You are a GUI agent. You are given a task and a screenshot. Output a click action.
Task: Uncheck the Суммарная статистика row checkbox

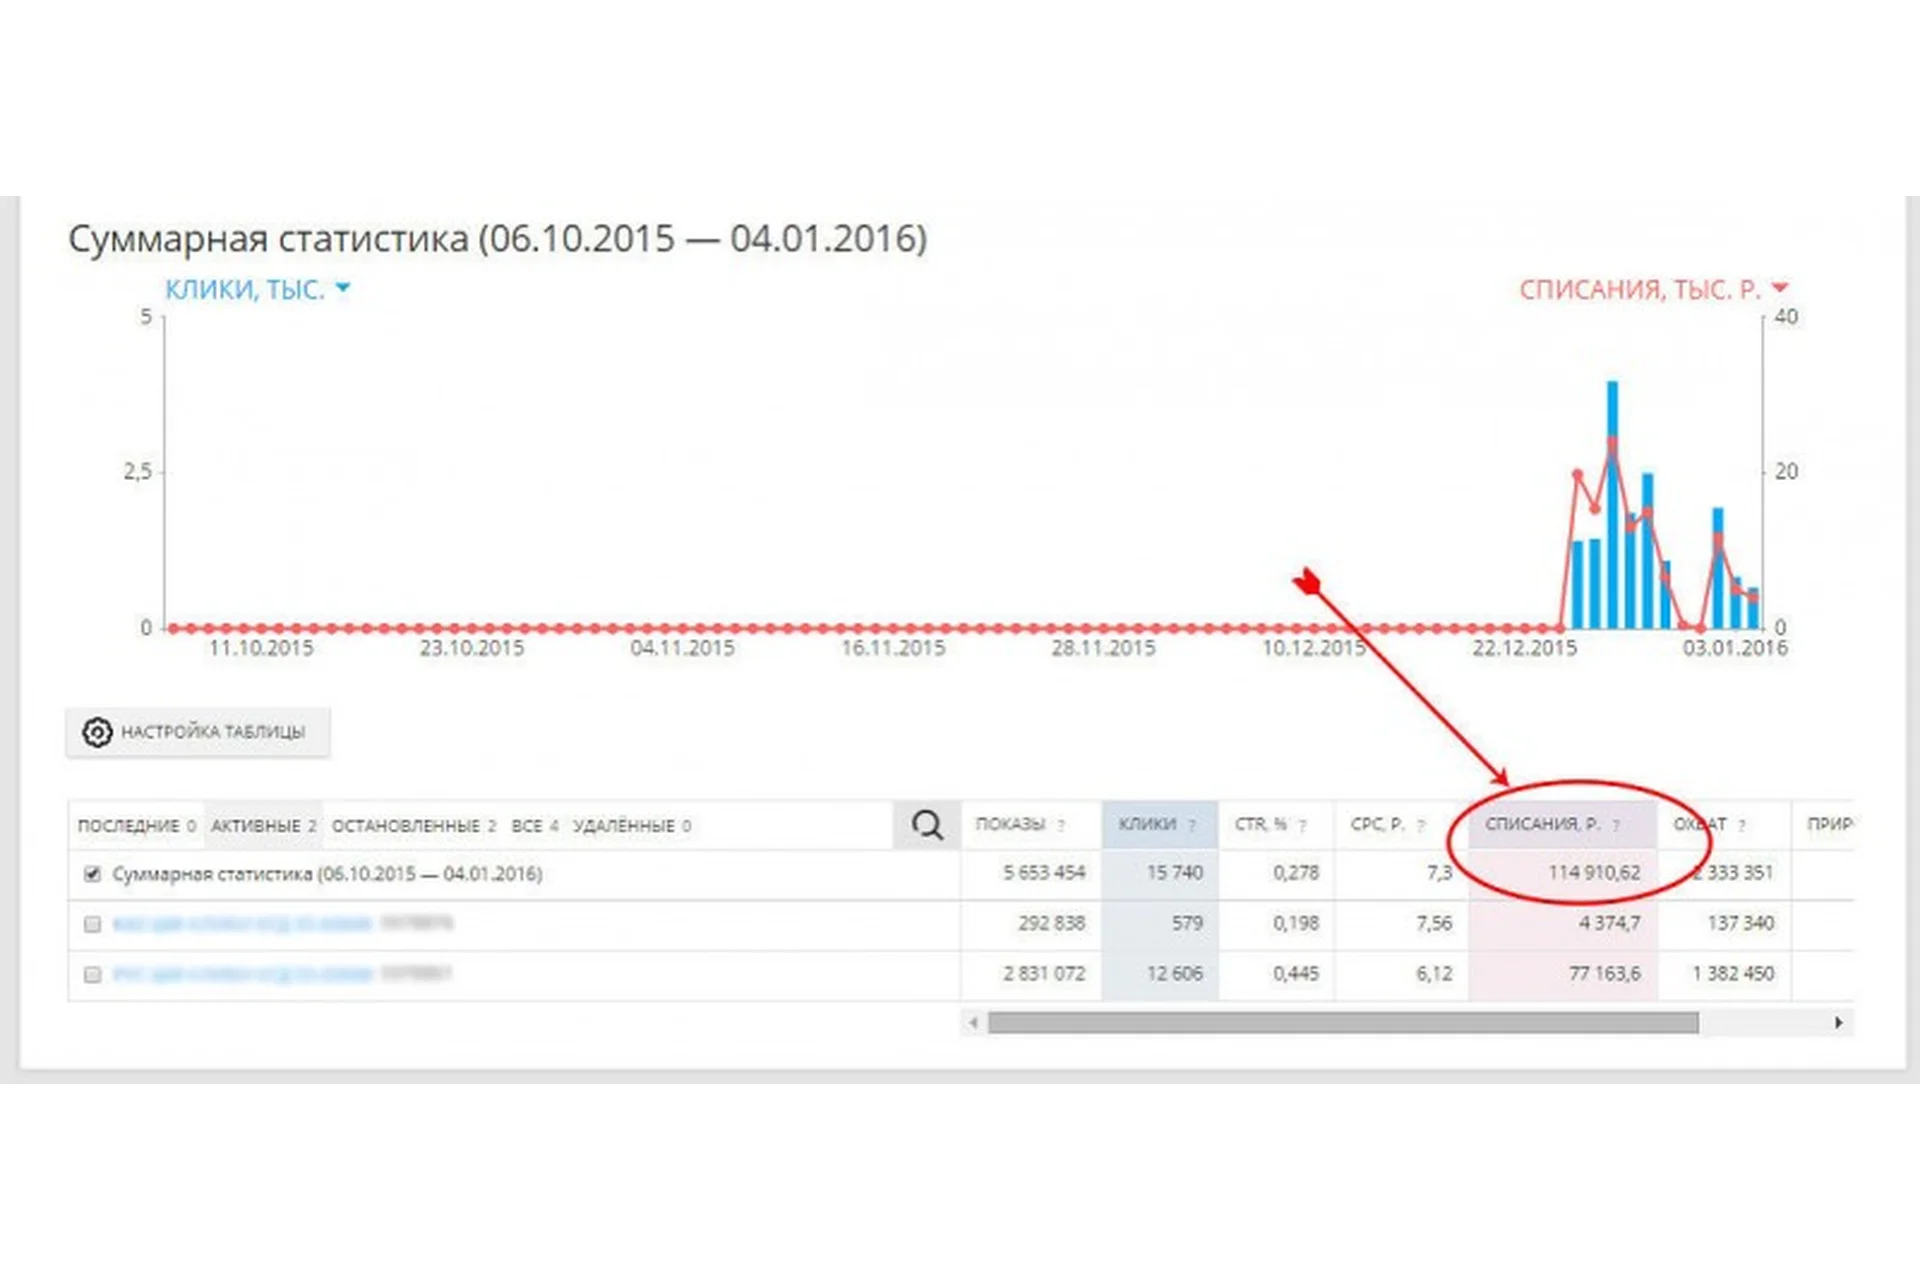tap(91, 873)
